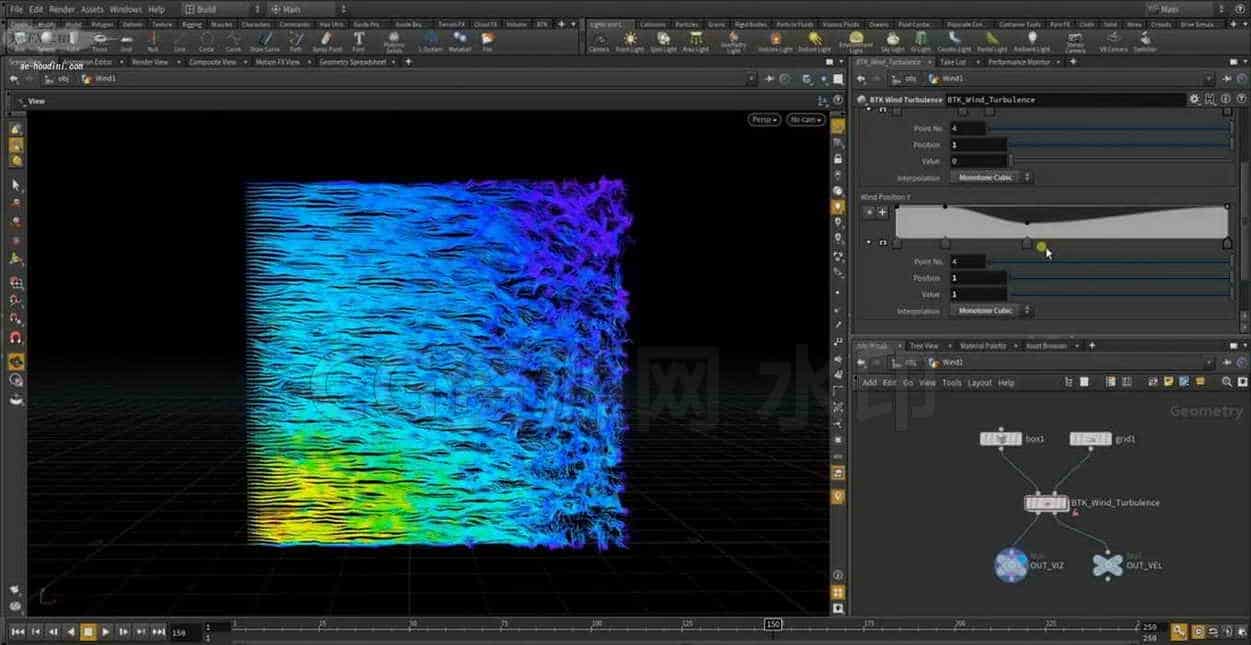Select the Metaball shelf tool
The image size is (1251, 645).
459,41
